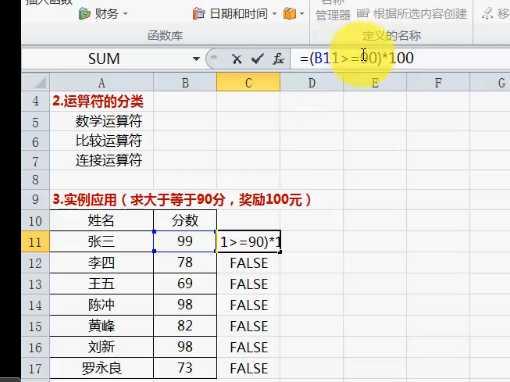Click the select-all corner triangle
510x382 pixels.
pos(36,82)
